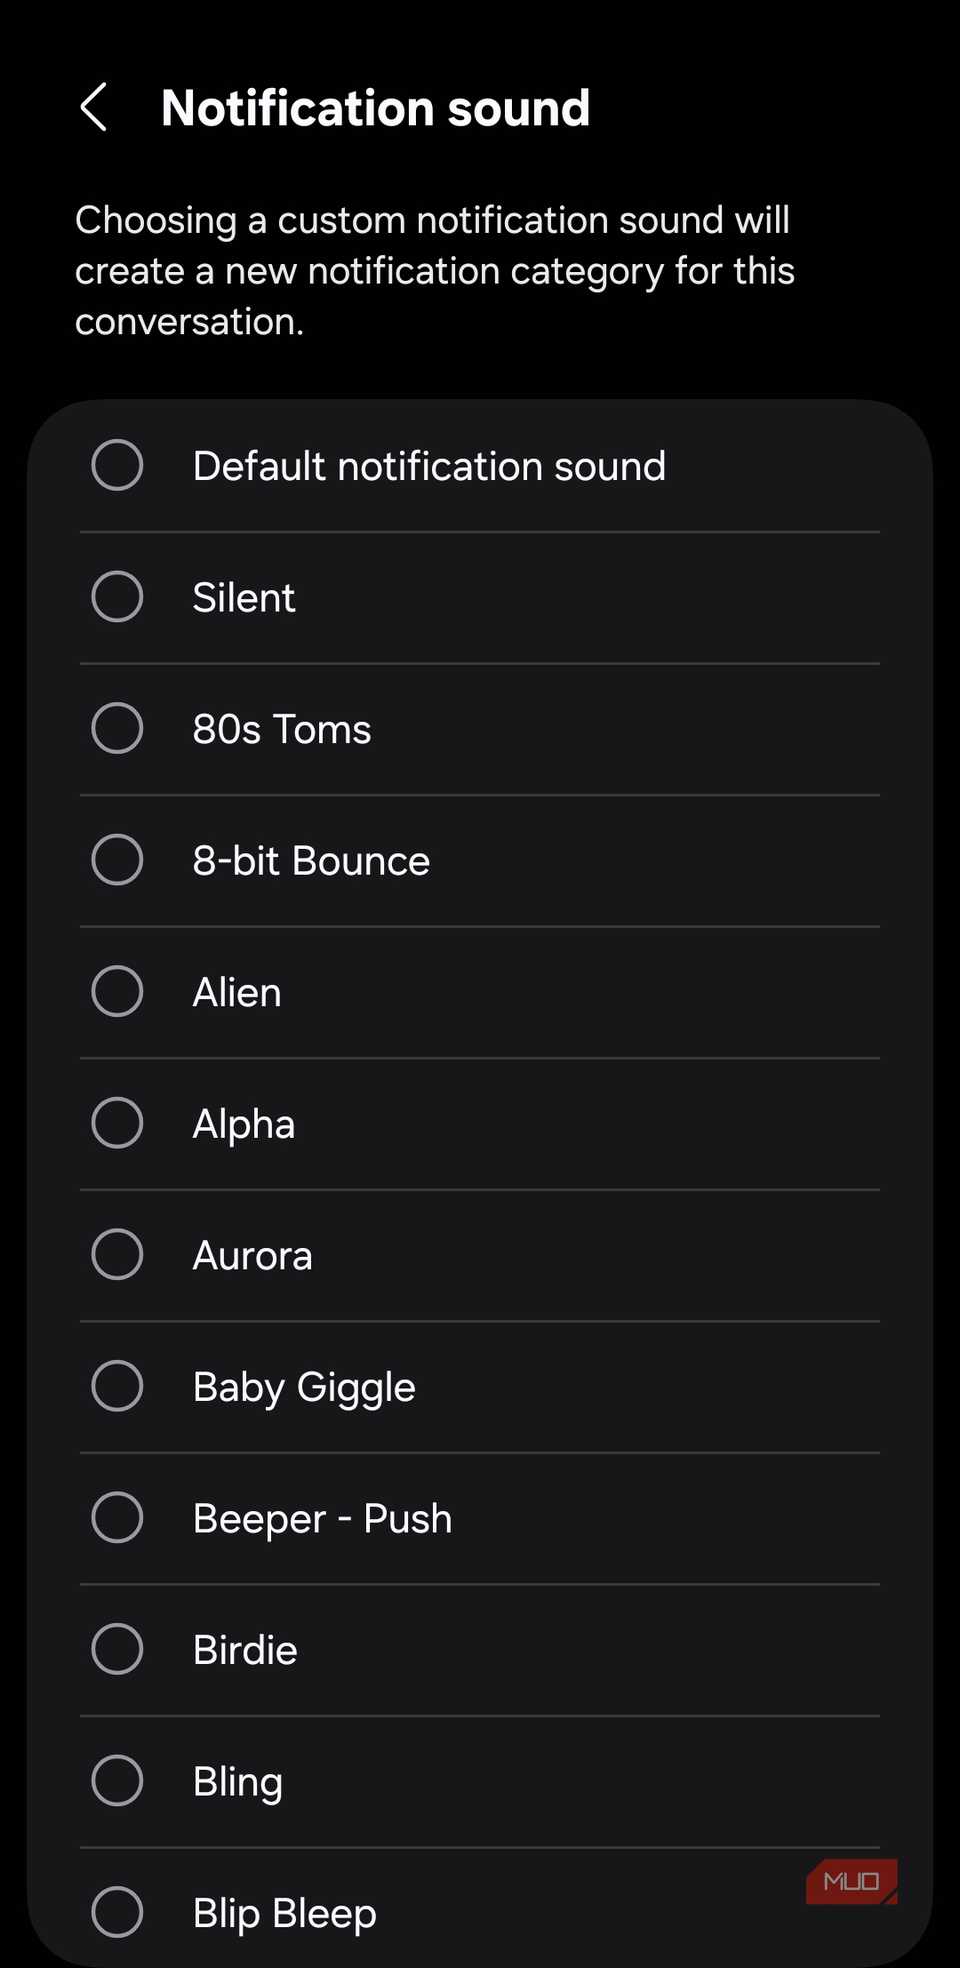Click the Silent label text

click(242, 597)
